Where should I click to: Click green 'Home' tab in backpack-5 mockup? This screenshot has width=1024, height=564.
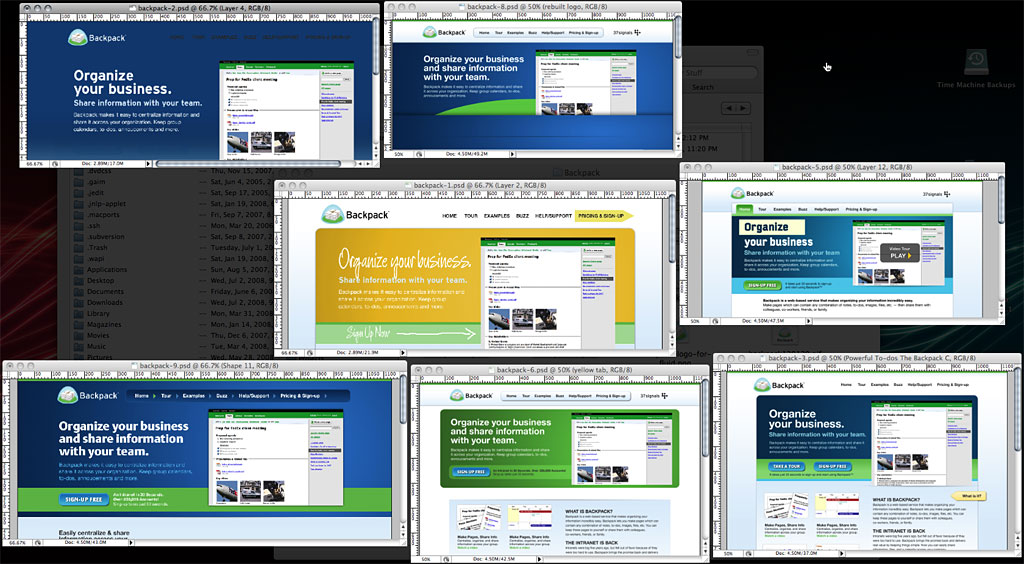click(x=744, y=209)
